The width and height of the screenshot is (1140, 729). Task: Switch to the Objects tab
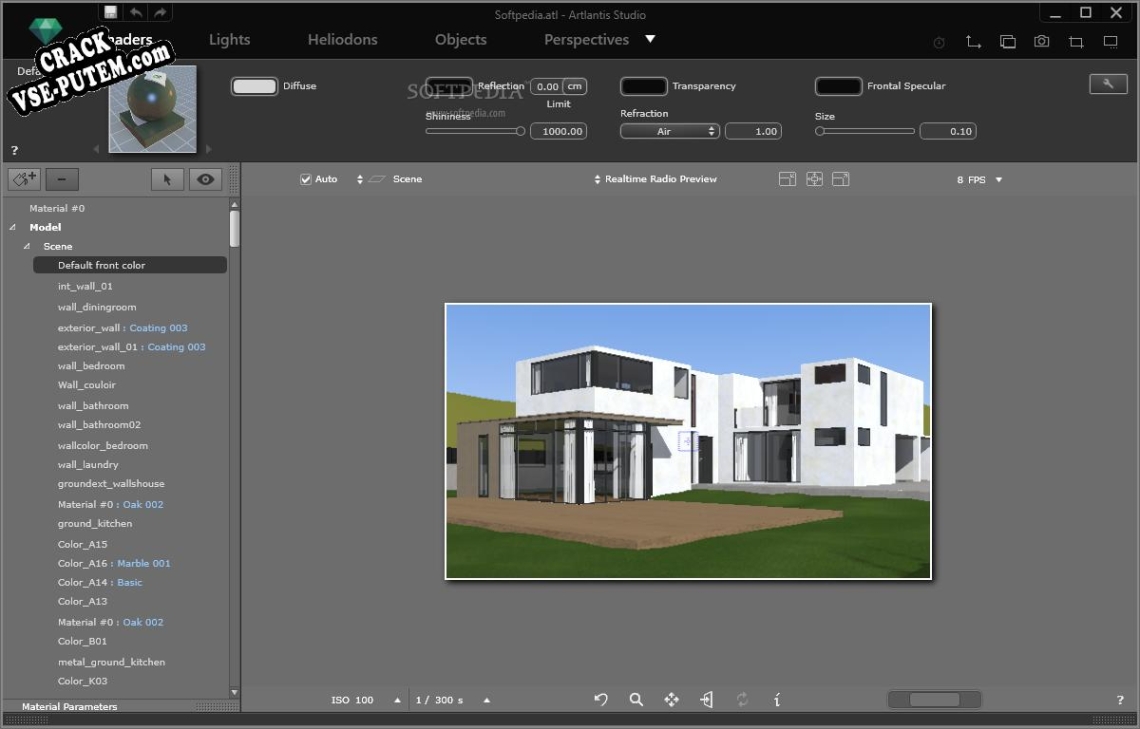(461, 39)
